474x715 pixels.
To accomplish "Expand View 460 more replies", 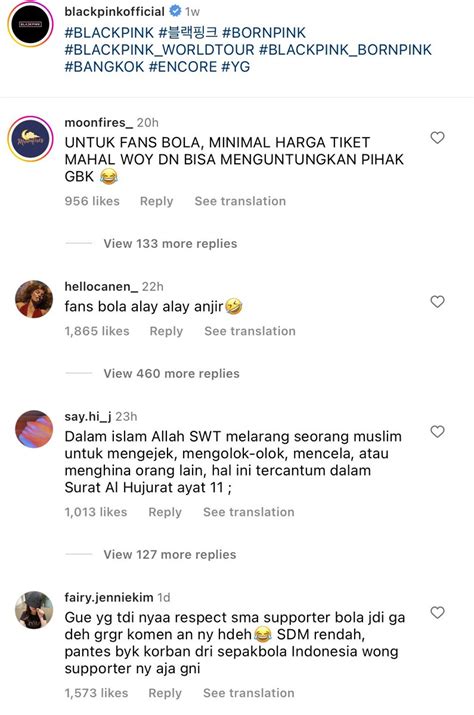I will point(171,373).
